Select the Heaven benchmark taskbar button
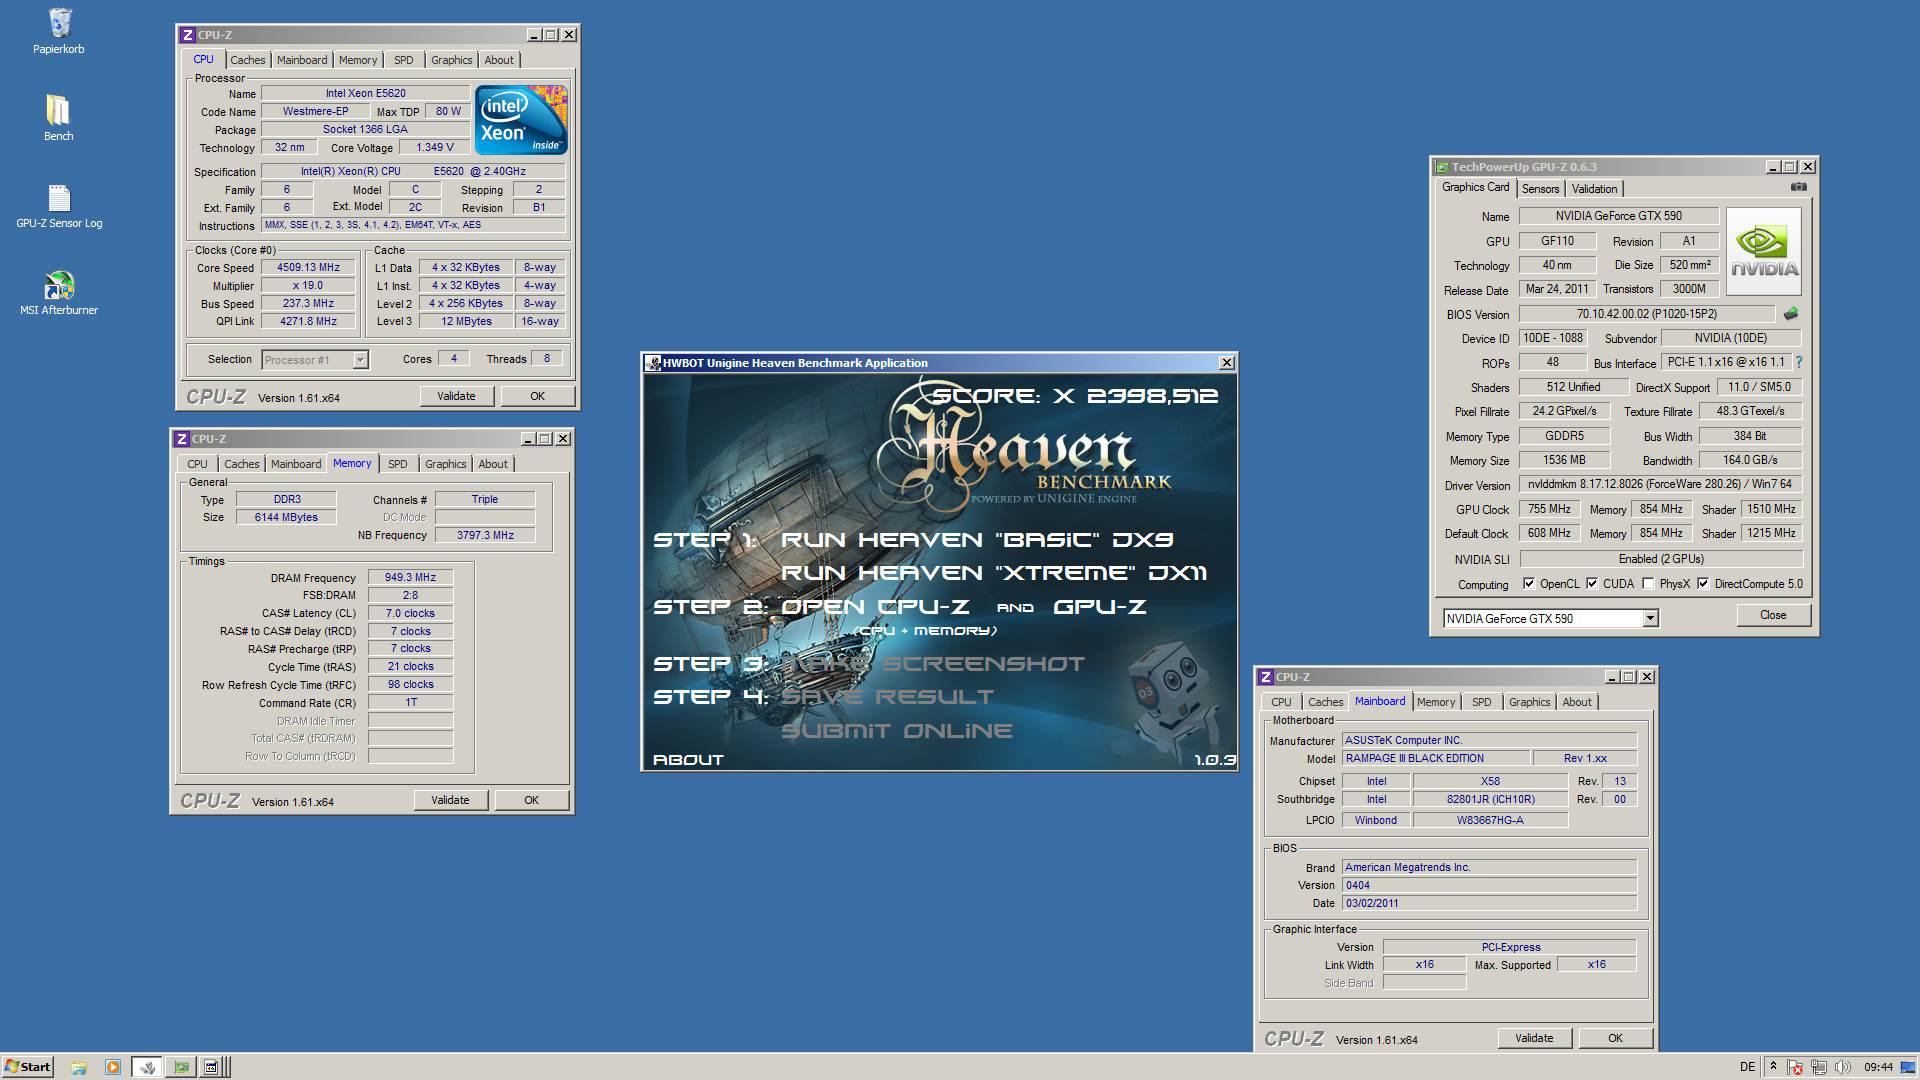The width and height of the screenshot is (1920, 1080). click(x=147, y=1067)
